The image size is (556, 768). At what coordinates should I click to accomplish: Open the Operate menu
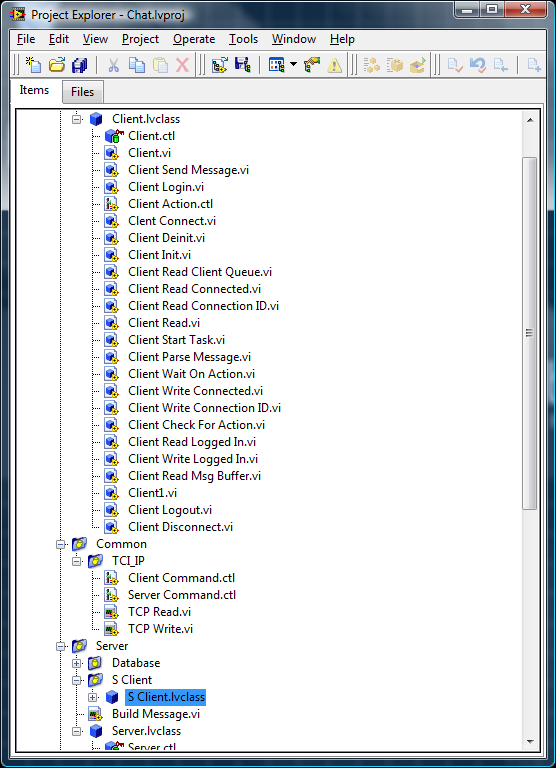pyautogui.click(x=194, y=39)
